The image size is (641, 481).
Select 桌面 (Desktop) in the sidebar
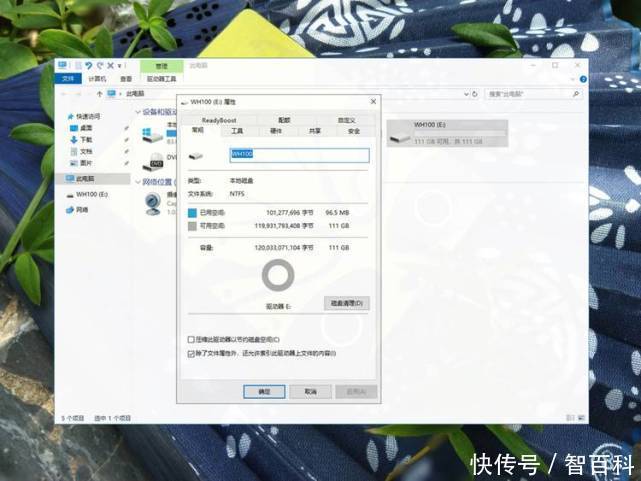coord(81,128)
